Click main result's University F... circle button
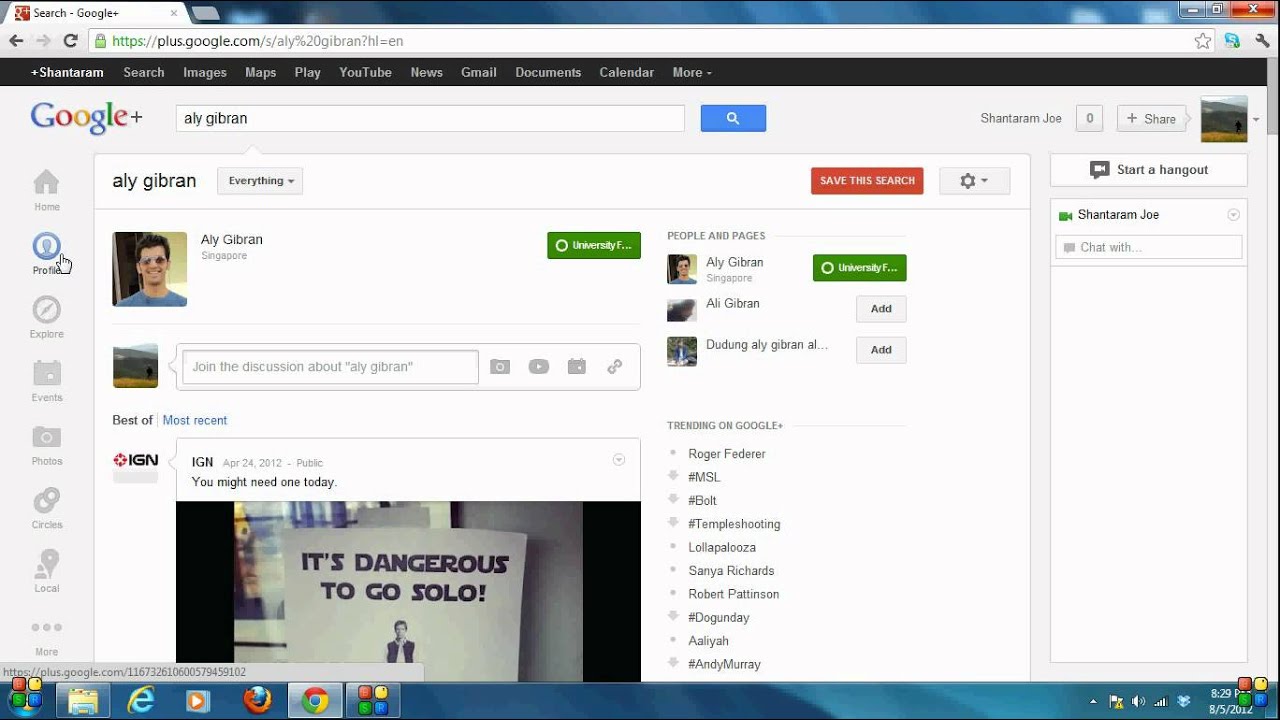 coord(594,245)
